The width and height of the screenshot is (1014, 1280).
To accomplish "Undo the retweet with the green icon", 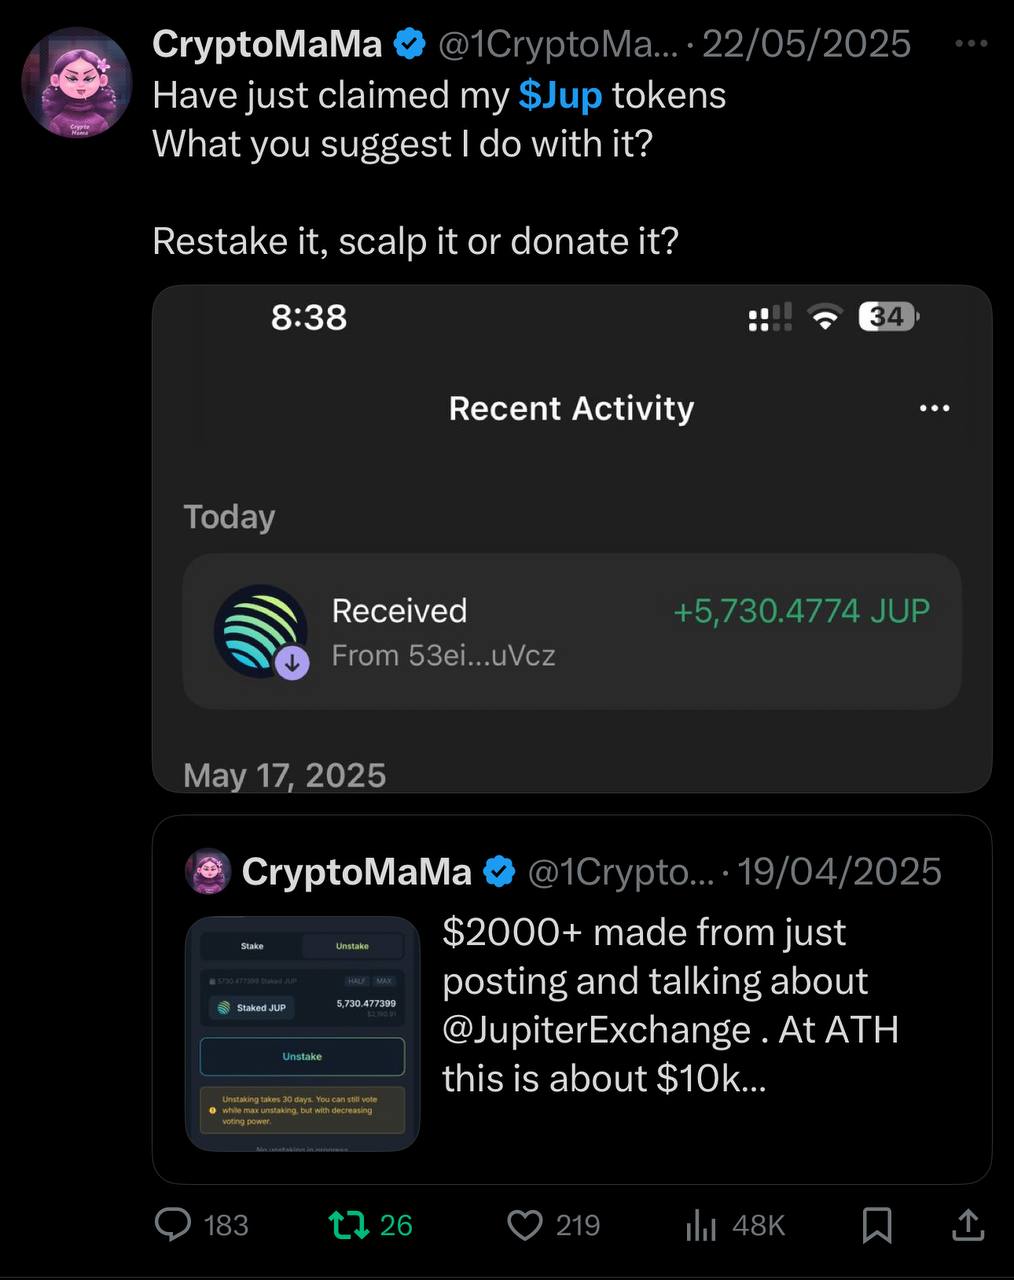I will (348, 1224).
